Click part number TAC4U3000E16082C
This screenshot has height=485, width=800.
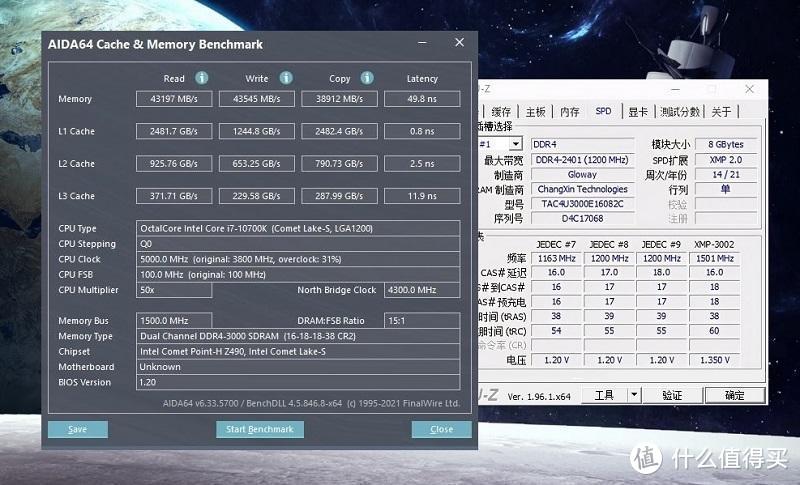click(582, 204)
